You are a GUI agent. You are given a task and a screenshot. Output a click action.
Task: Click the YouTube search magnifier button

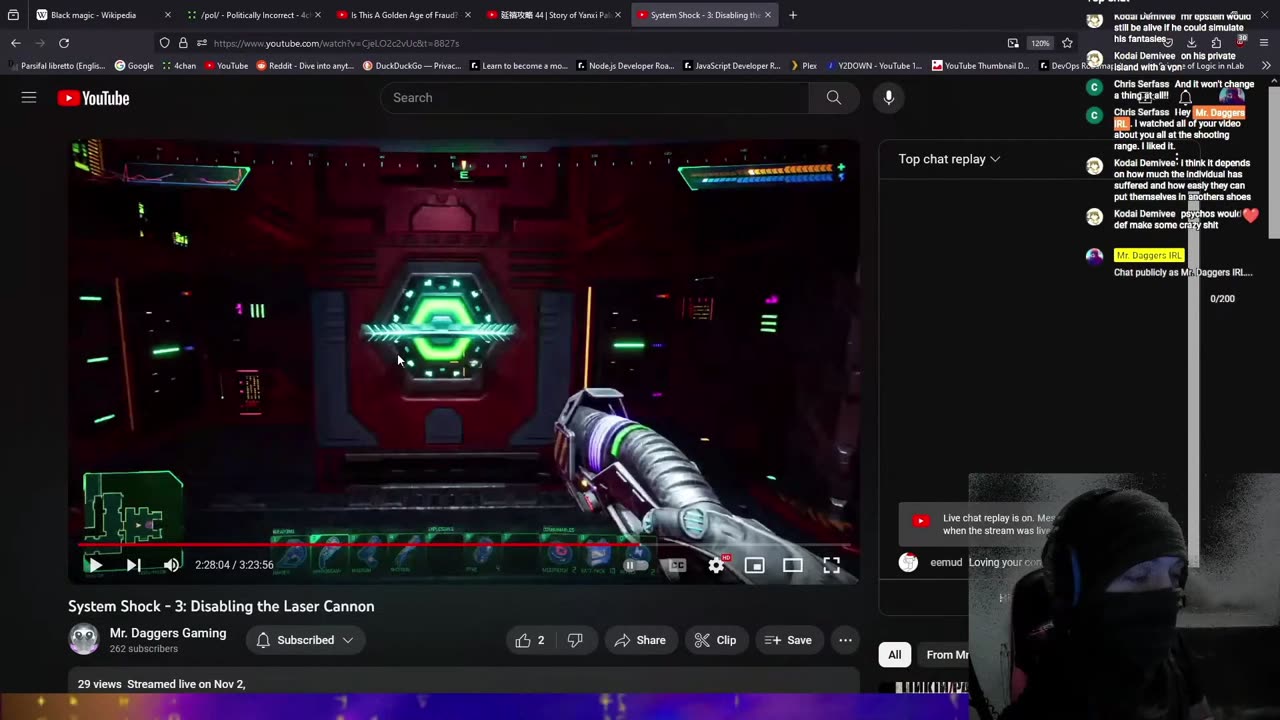[834, 97]
